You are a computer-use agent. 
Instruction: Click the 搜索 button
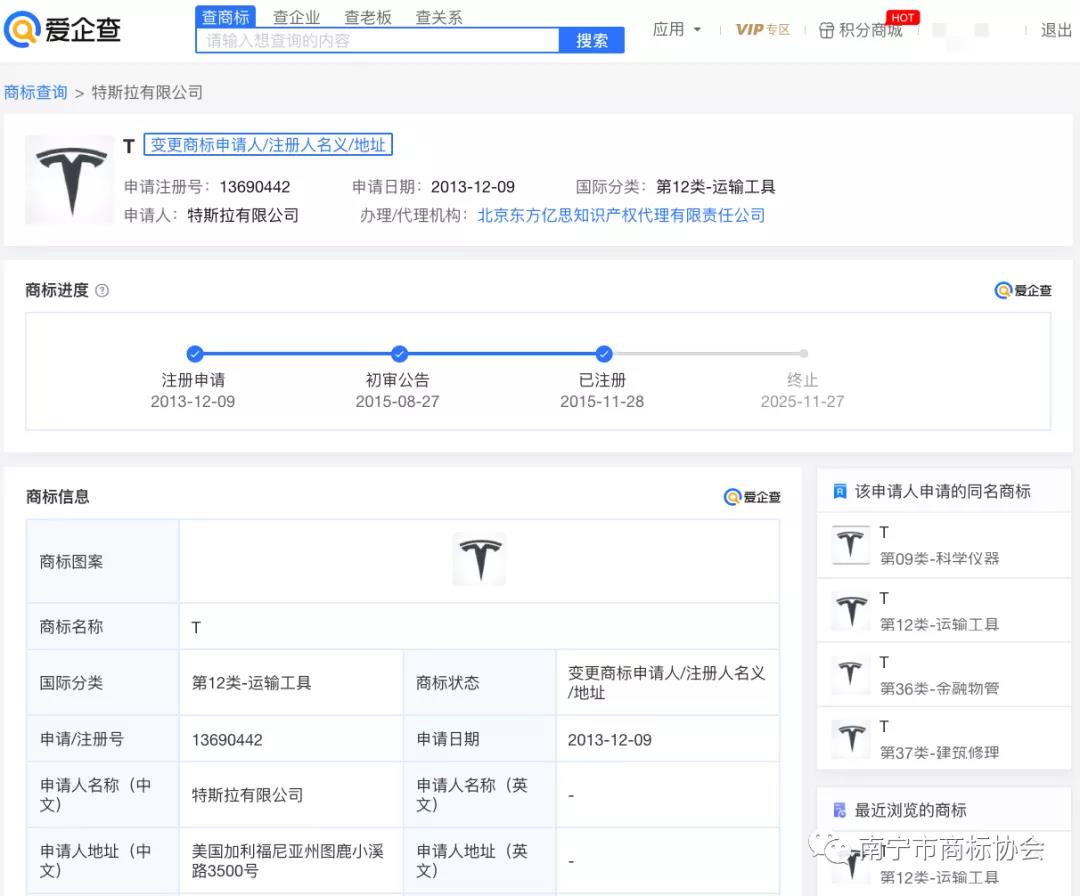tap(592, 41)
